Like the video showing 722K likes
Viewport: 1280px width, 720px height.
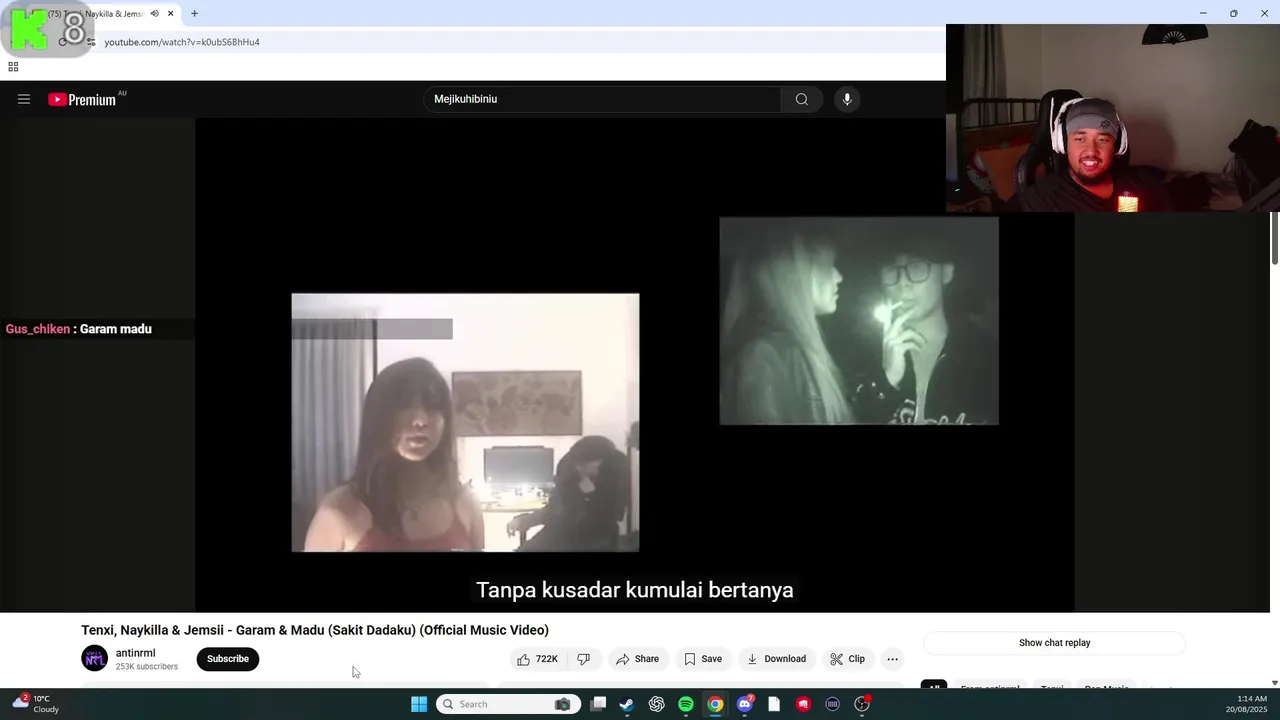[537, 659]
